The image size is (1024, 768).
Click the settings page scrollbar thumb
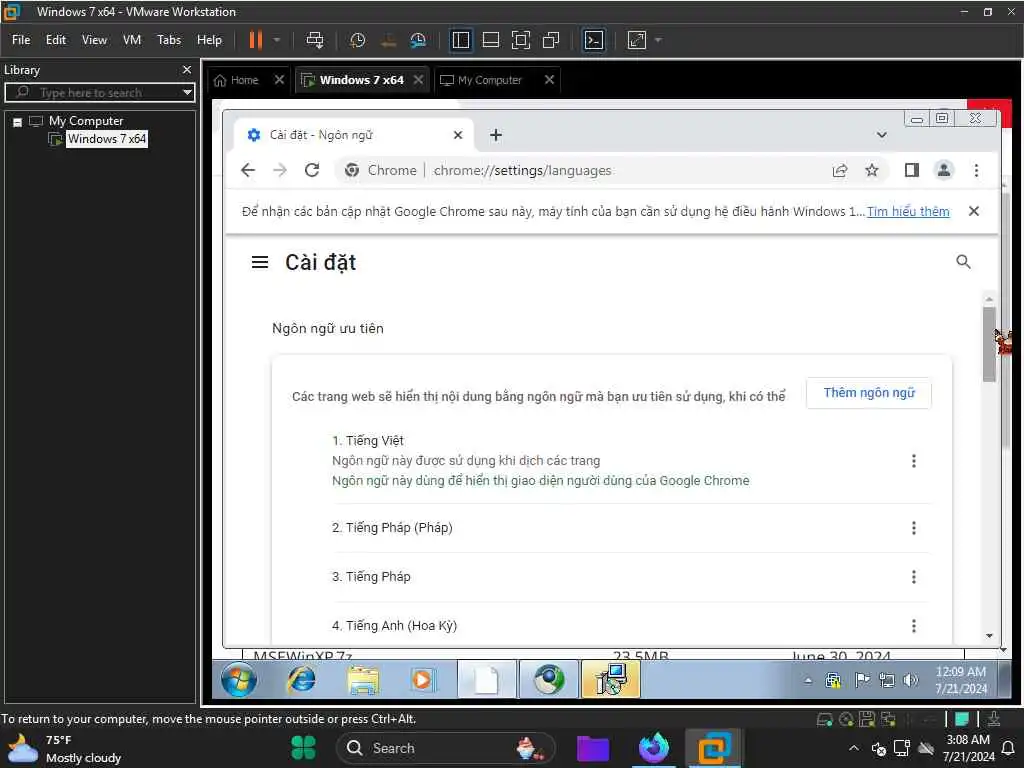pos(989,344)
